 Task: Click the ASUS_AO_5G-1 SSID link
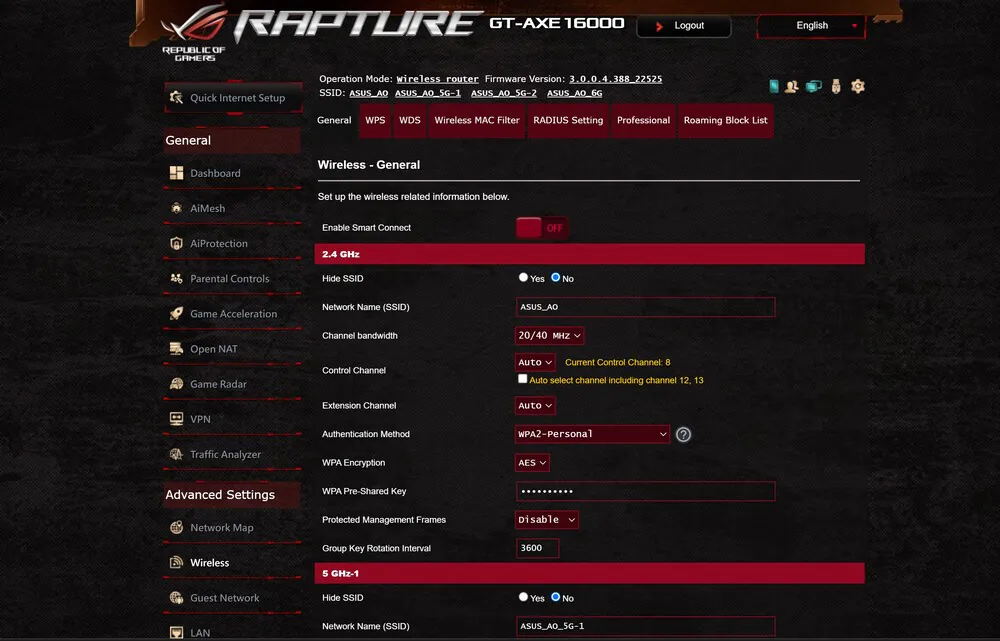(428, 93)
